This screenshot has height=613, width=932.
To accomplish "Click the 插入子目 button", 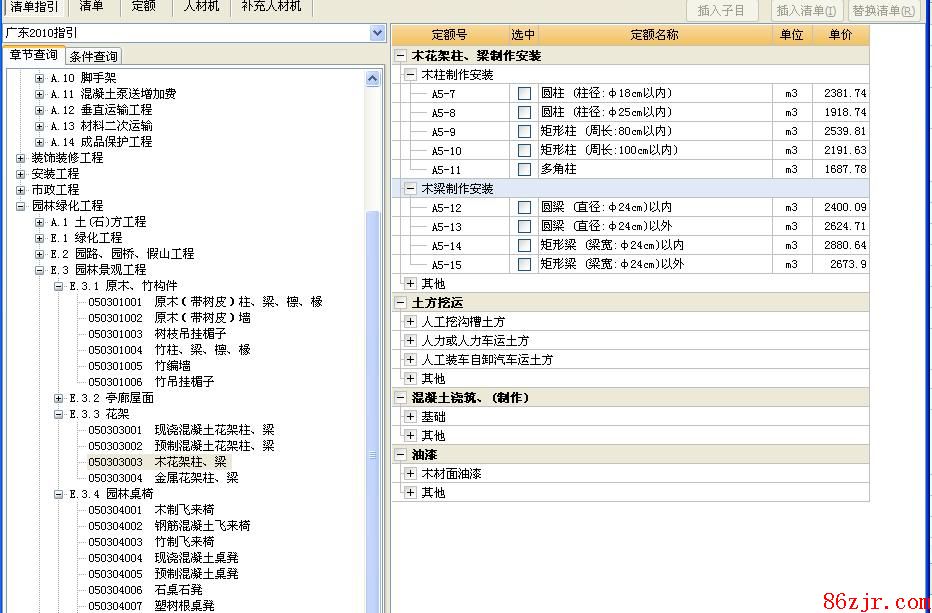I will [x=722, y=11].
